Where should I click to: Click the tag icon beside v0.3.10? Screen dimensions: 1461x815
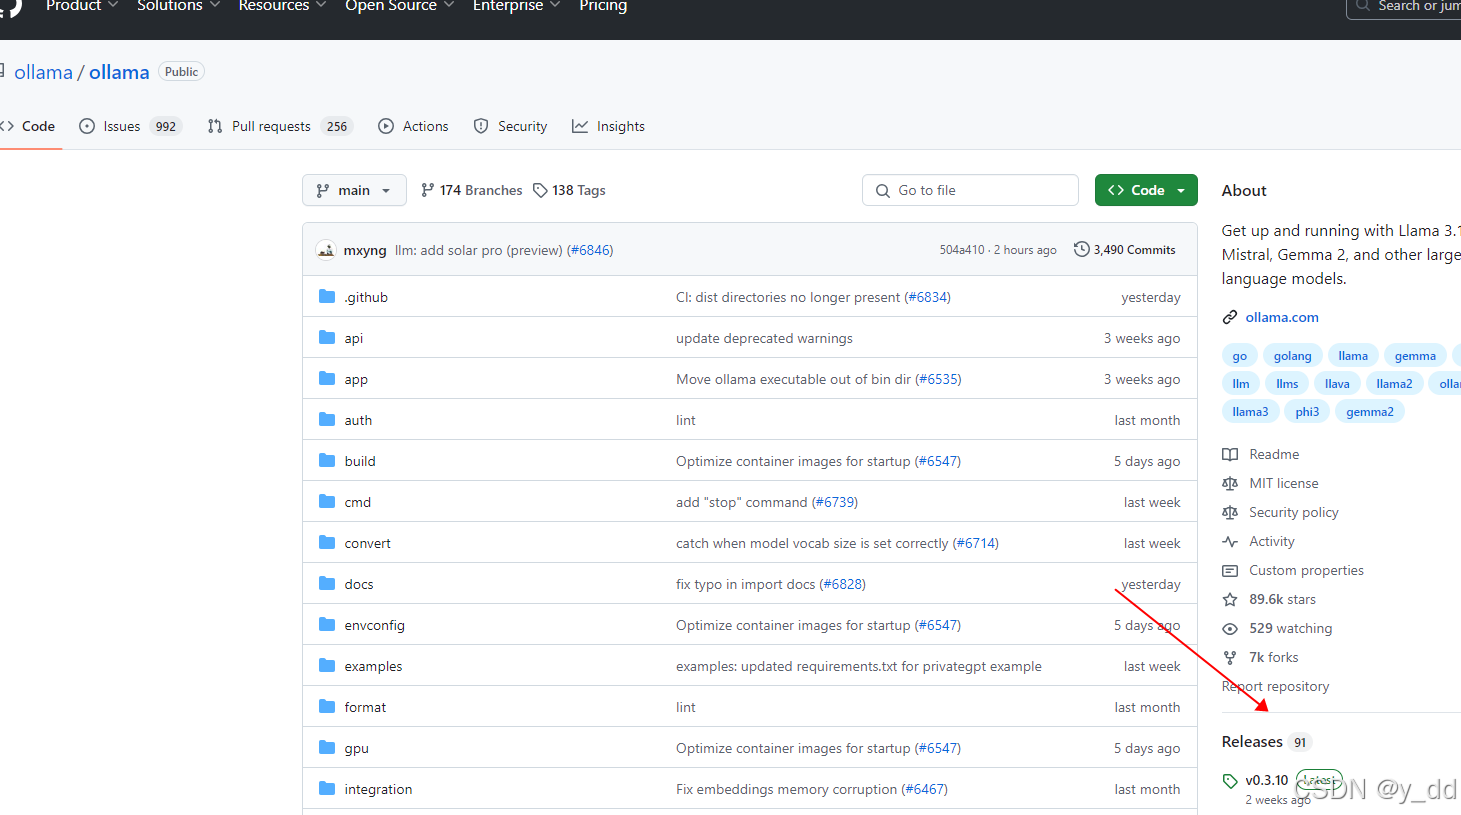click(1230, 781)
